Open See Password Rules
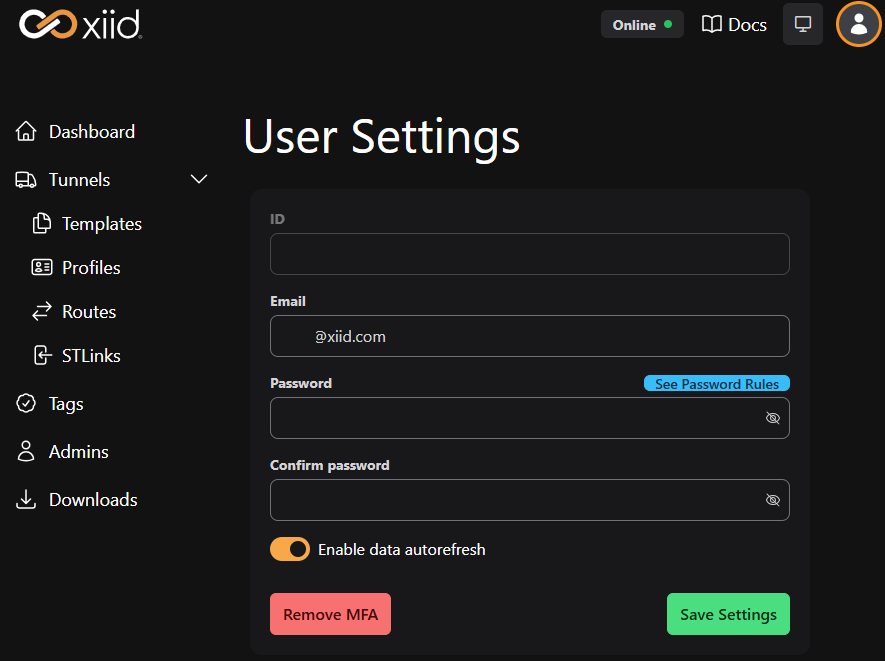Screen dimensions: 885x661 pos(716,383)
